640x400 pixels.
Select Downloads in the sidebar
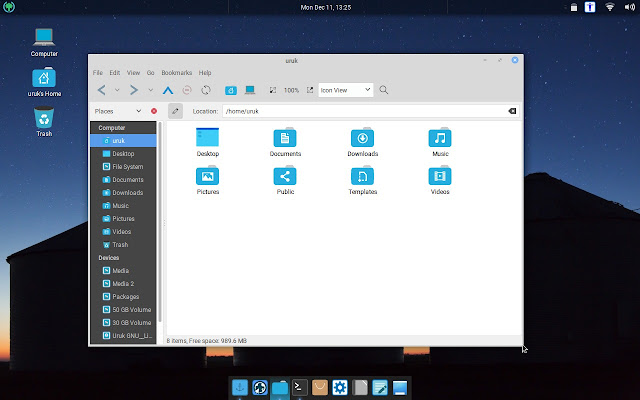pyautogui.click(x=123, y=193)
